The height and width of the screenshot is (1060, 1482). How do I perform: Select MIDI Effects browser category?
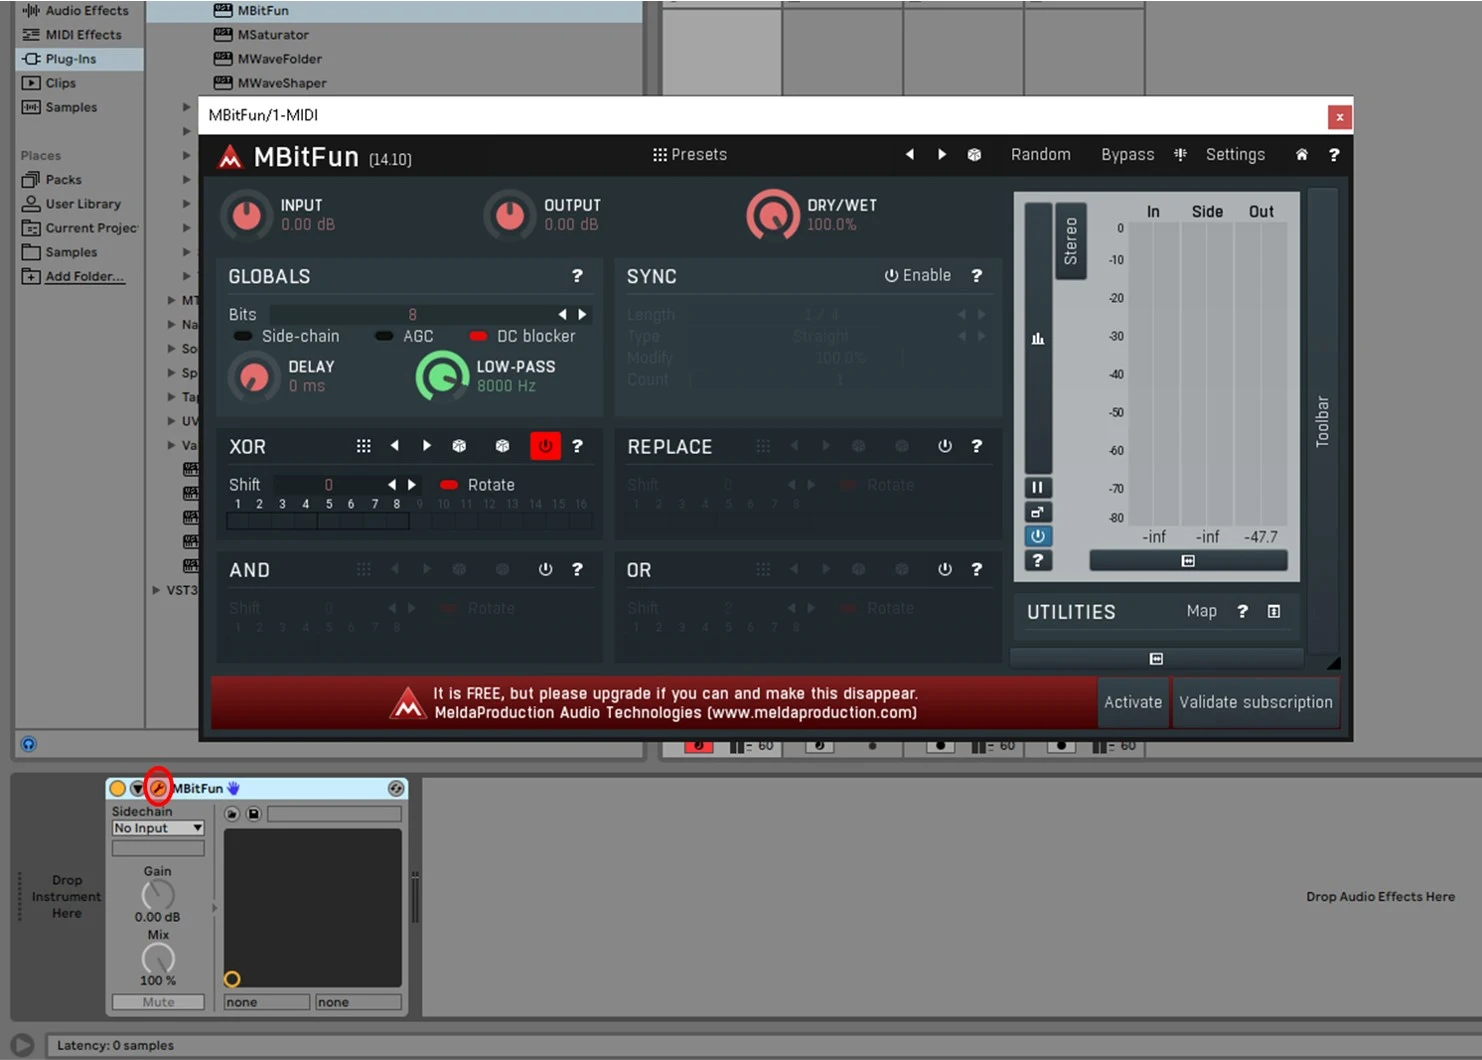pyautogui.click(x=79, y=35)
